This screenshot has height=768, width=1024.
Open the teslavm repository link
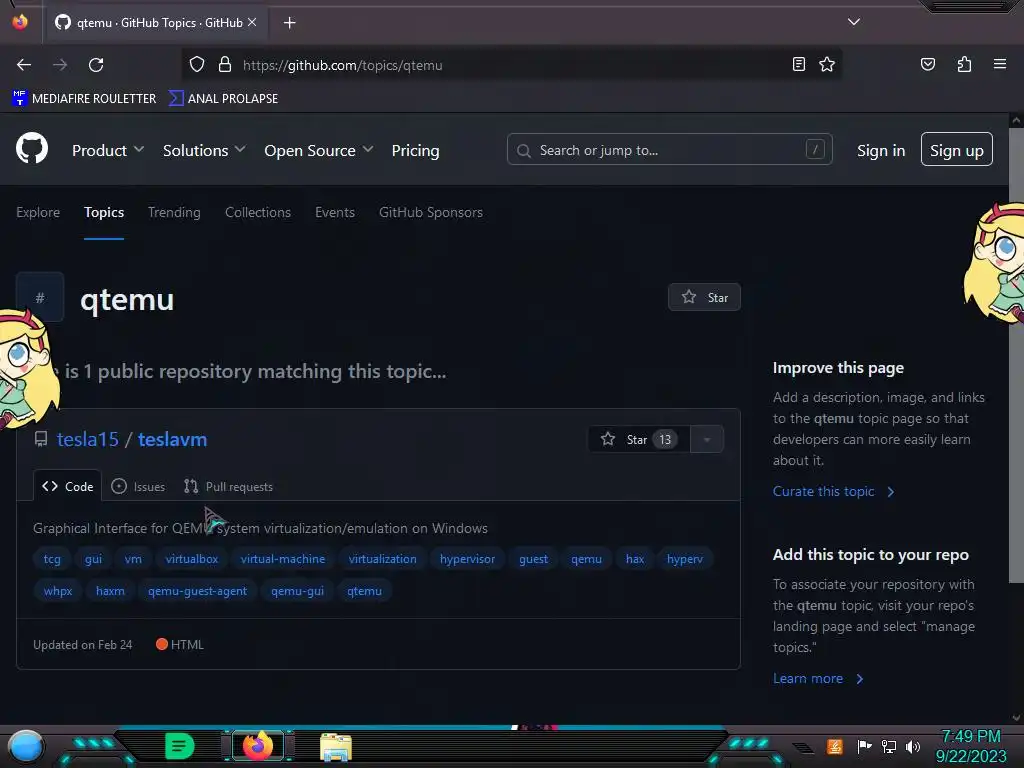pos(172,440)
